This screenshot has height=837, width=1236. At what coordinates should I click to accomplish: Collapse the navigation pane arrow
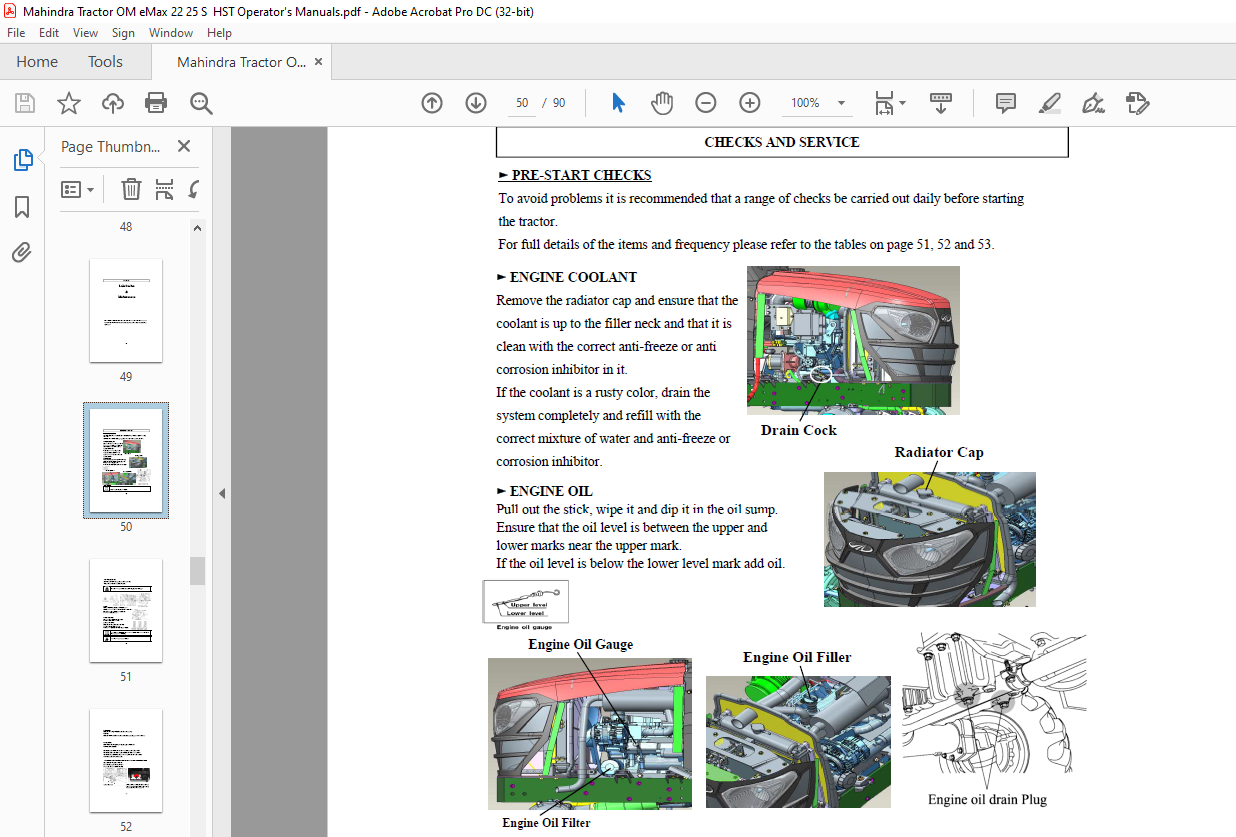pos(222,493)
